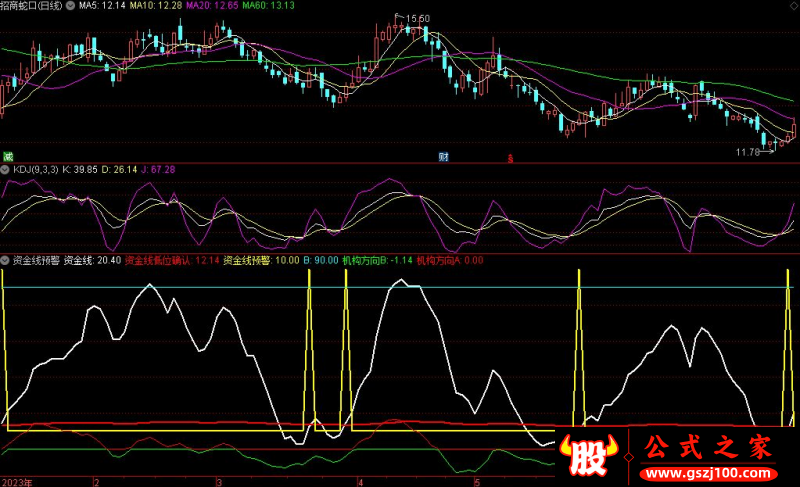Expand the KDJ indicator dropdown arrow
This screenshot has width=800, height=487.
click(x=6, y=170)
